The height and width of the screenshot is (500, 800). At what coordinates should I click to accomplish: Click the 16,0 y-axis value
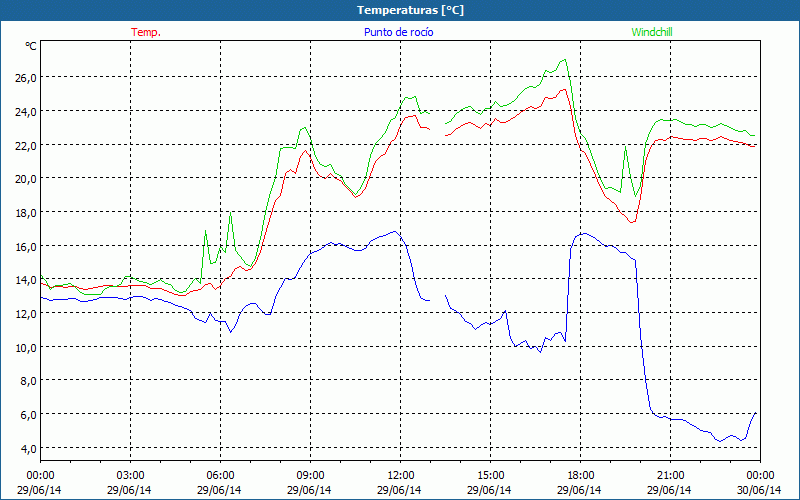(26, 246)
